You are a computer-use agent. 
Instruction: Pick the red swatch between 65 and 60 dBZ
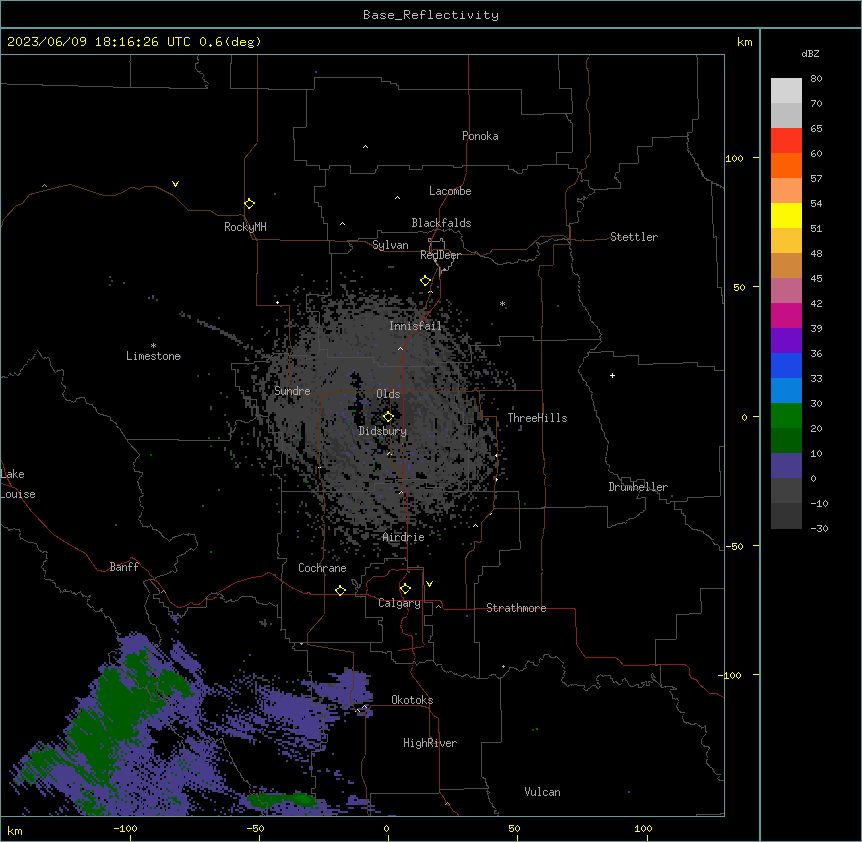pos(786,140)
